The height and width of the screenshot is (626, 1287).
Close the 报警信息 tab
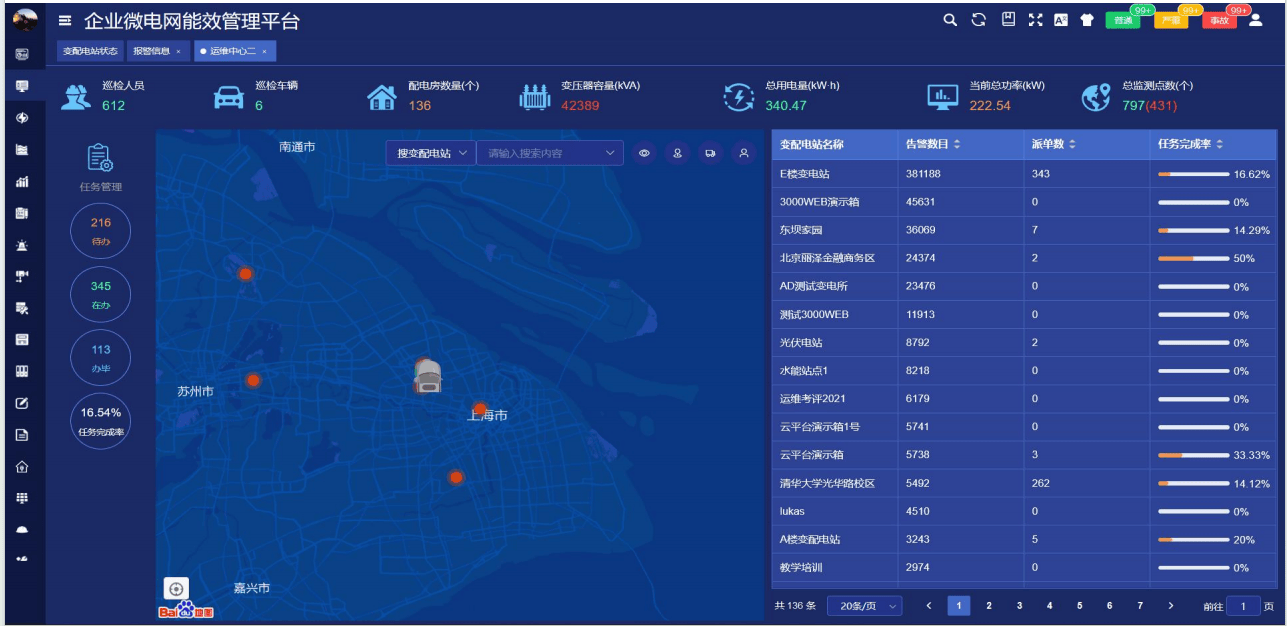point(179,51)
